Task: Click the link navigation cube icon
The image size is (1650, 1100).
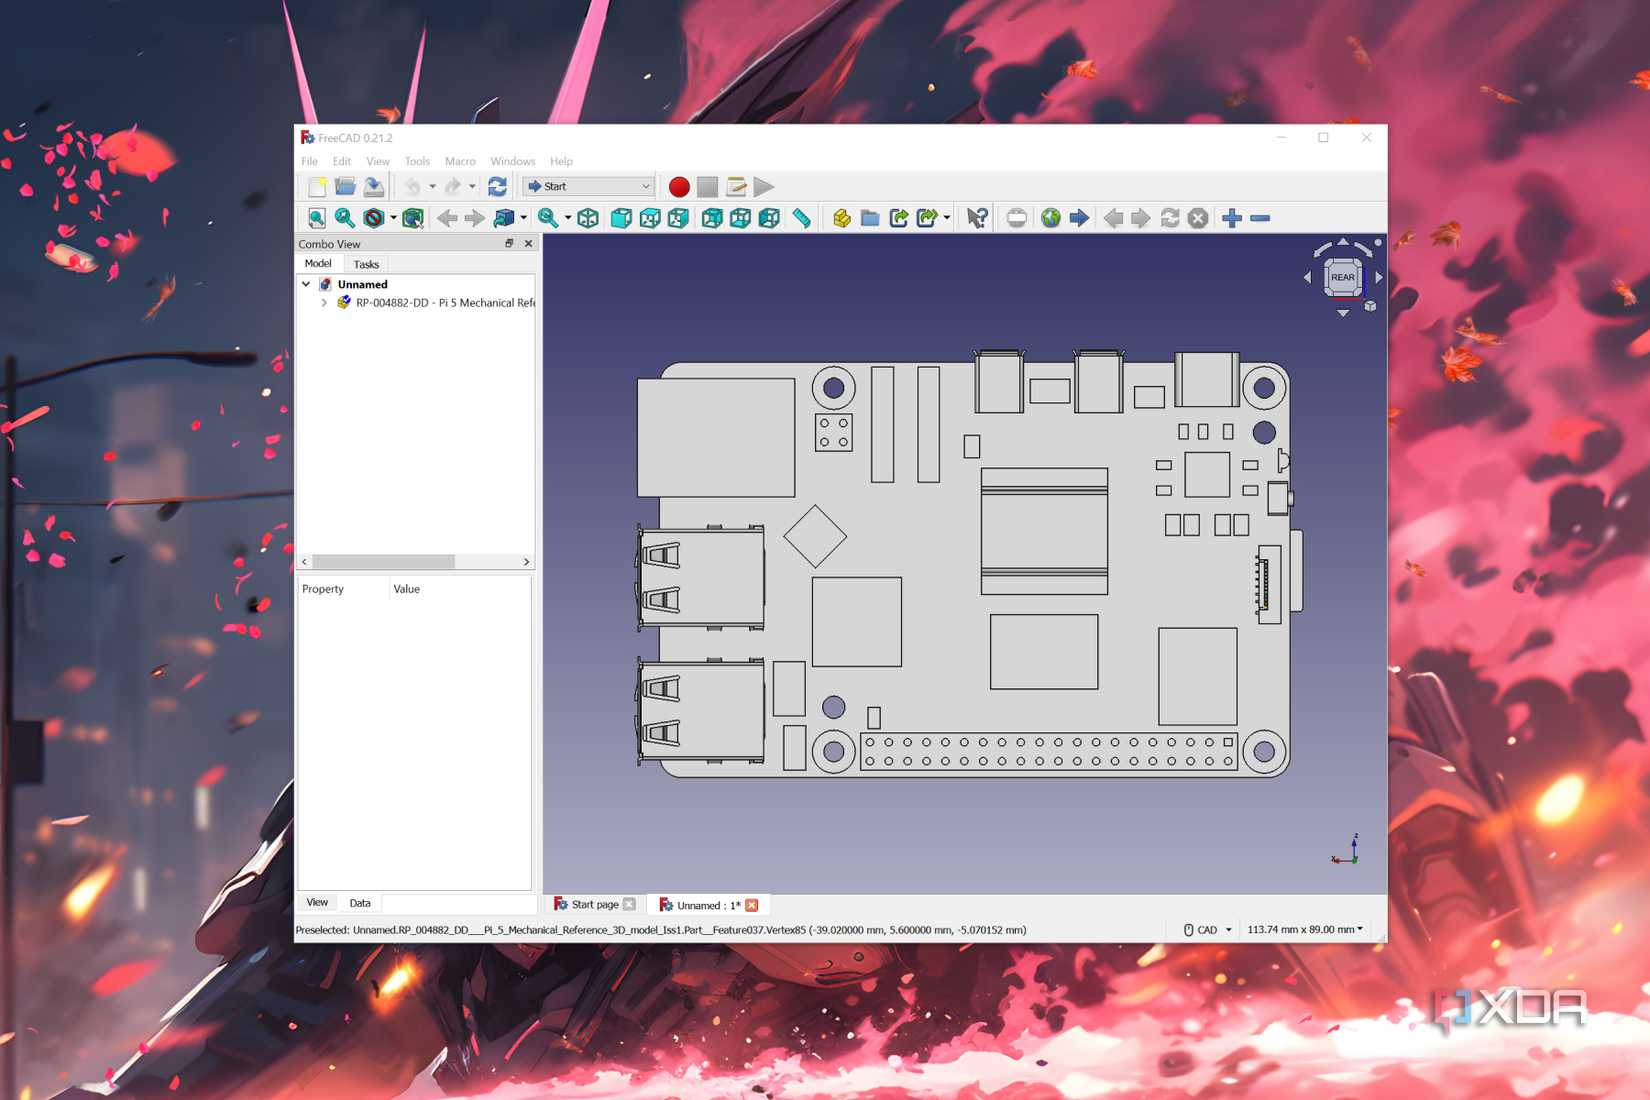Action: [504, 218]
